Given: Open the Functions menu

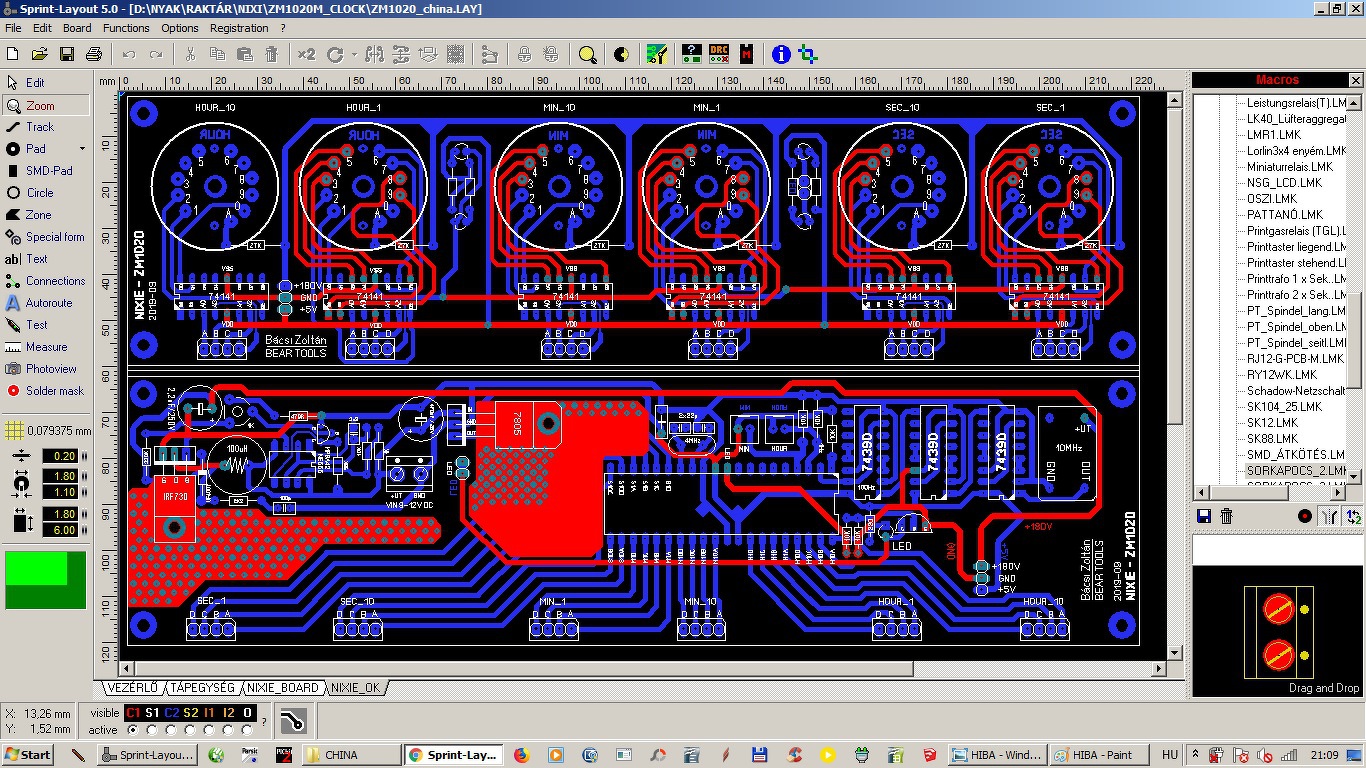Looking at the screenshot, I should point(126,28).
